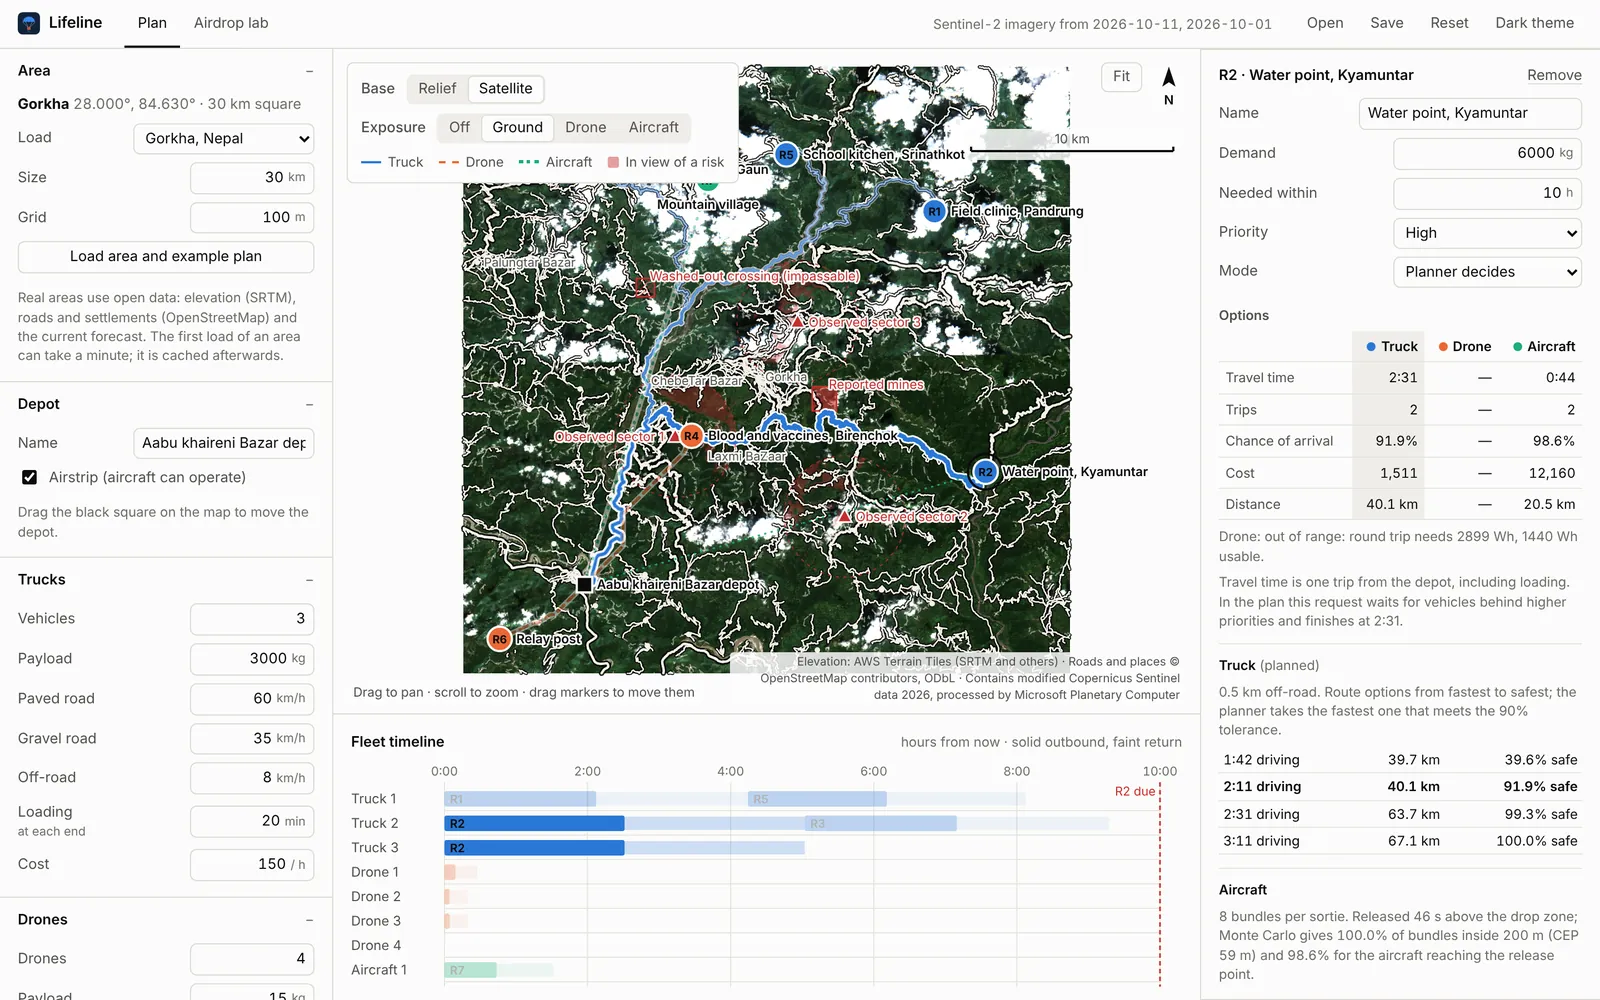
Task: Click Aircraft 1 R7 bar in timeline
Action: tap(470, 970)
